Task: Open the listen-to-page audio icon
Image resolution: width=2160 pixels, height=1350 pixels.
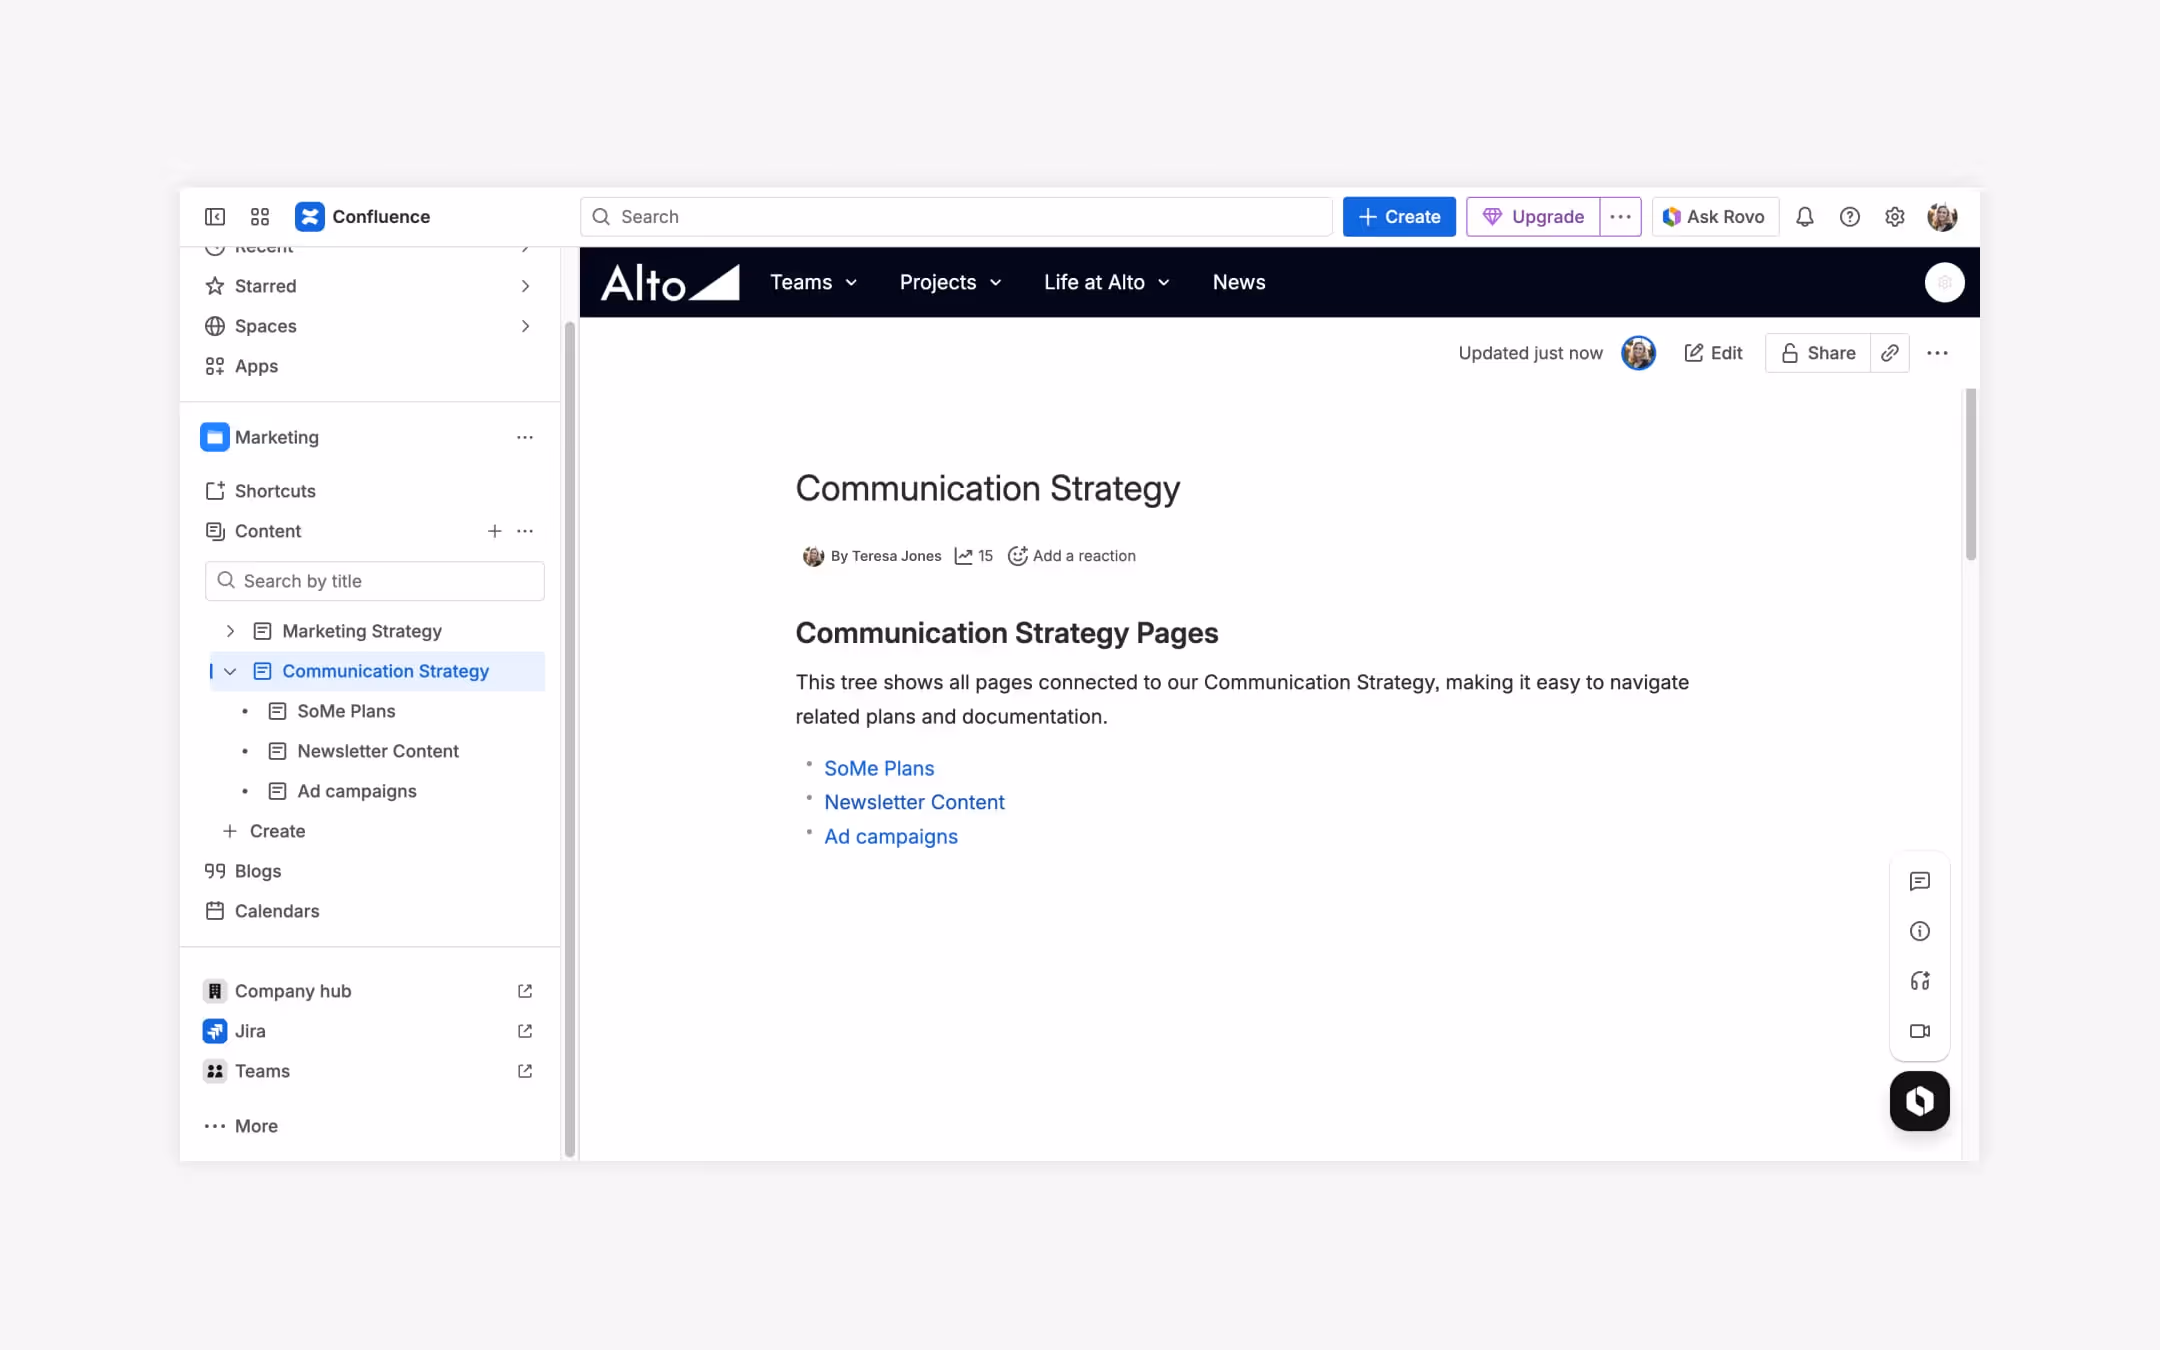Action: 1921,981
